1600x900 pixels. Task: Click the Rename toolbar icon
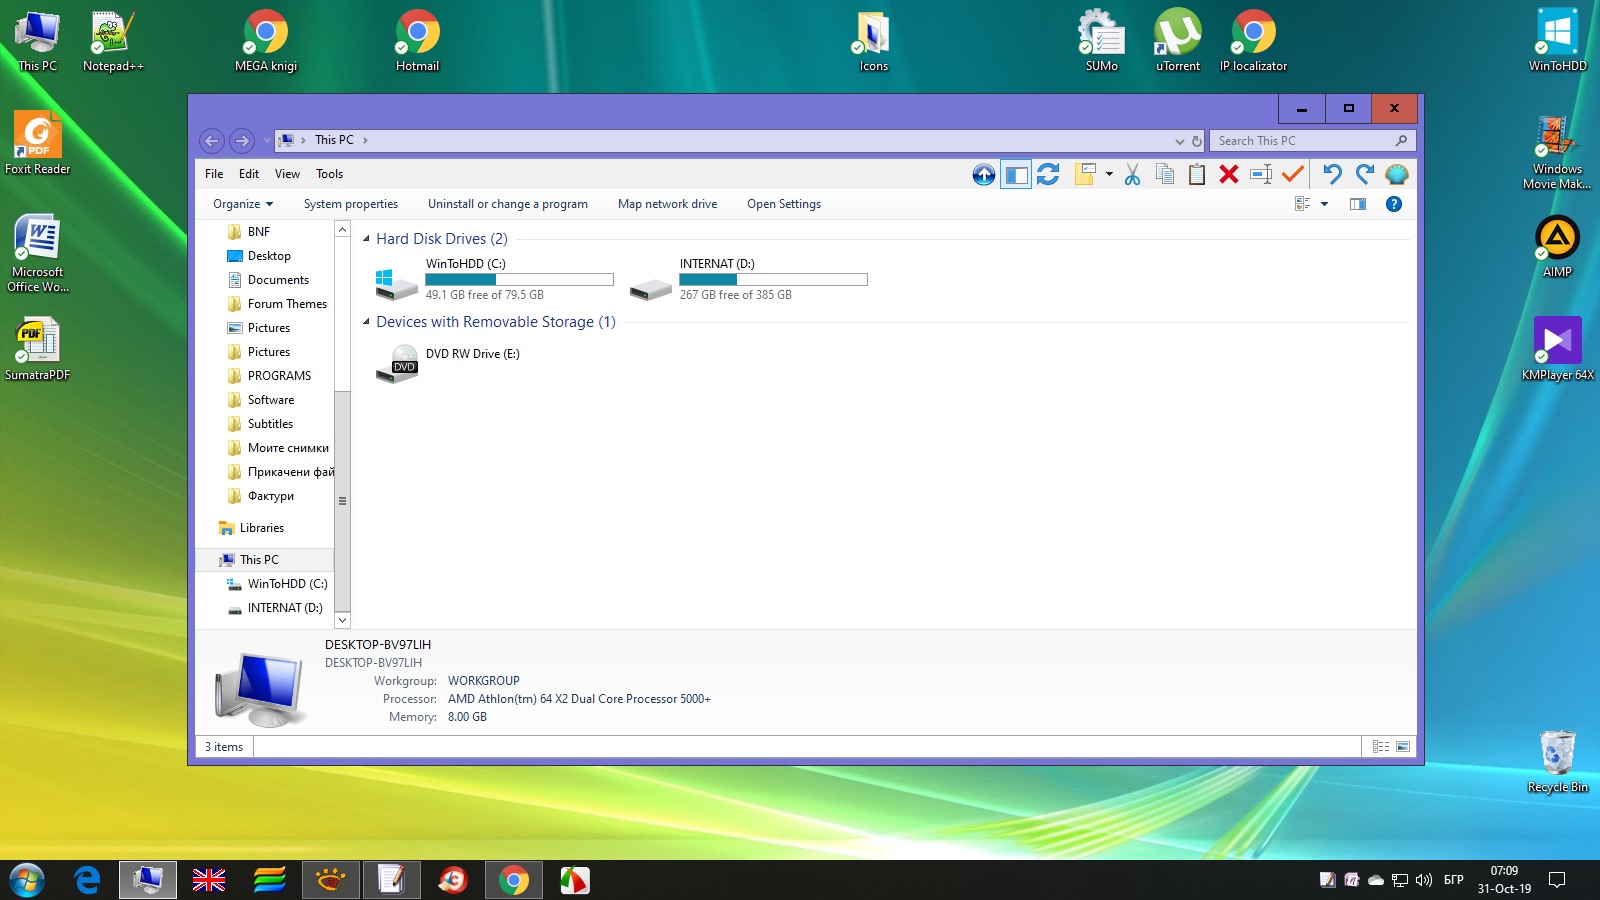tap(1261, 175)
